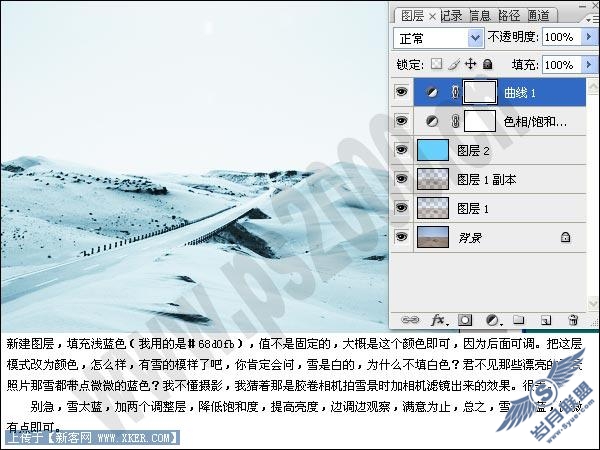The image size is (600, 450).
Task: Select the 背景 layer name
Action: 470,238
